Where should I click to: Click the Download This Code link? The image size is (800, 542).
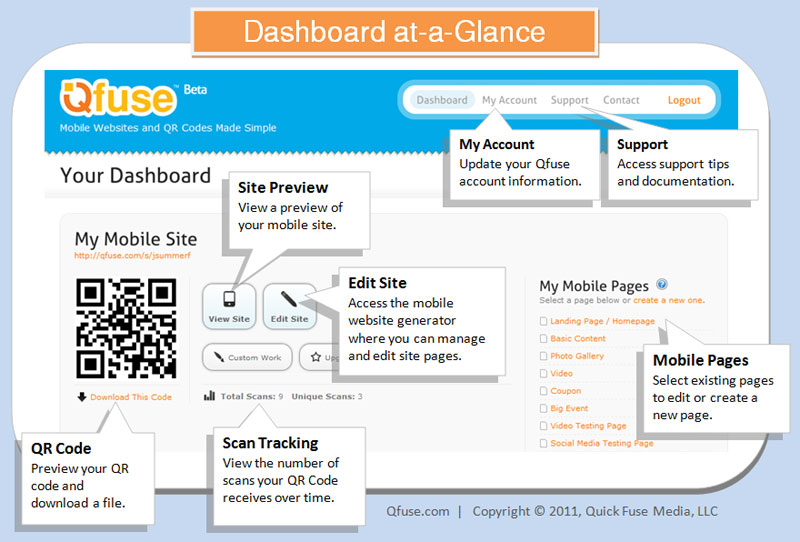(x=131, y=397)
